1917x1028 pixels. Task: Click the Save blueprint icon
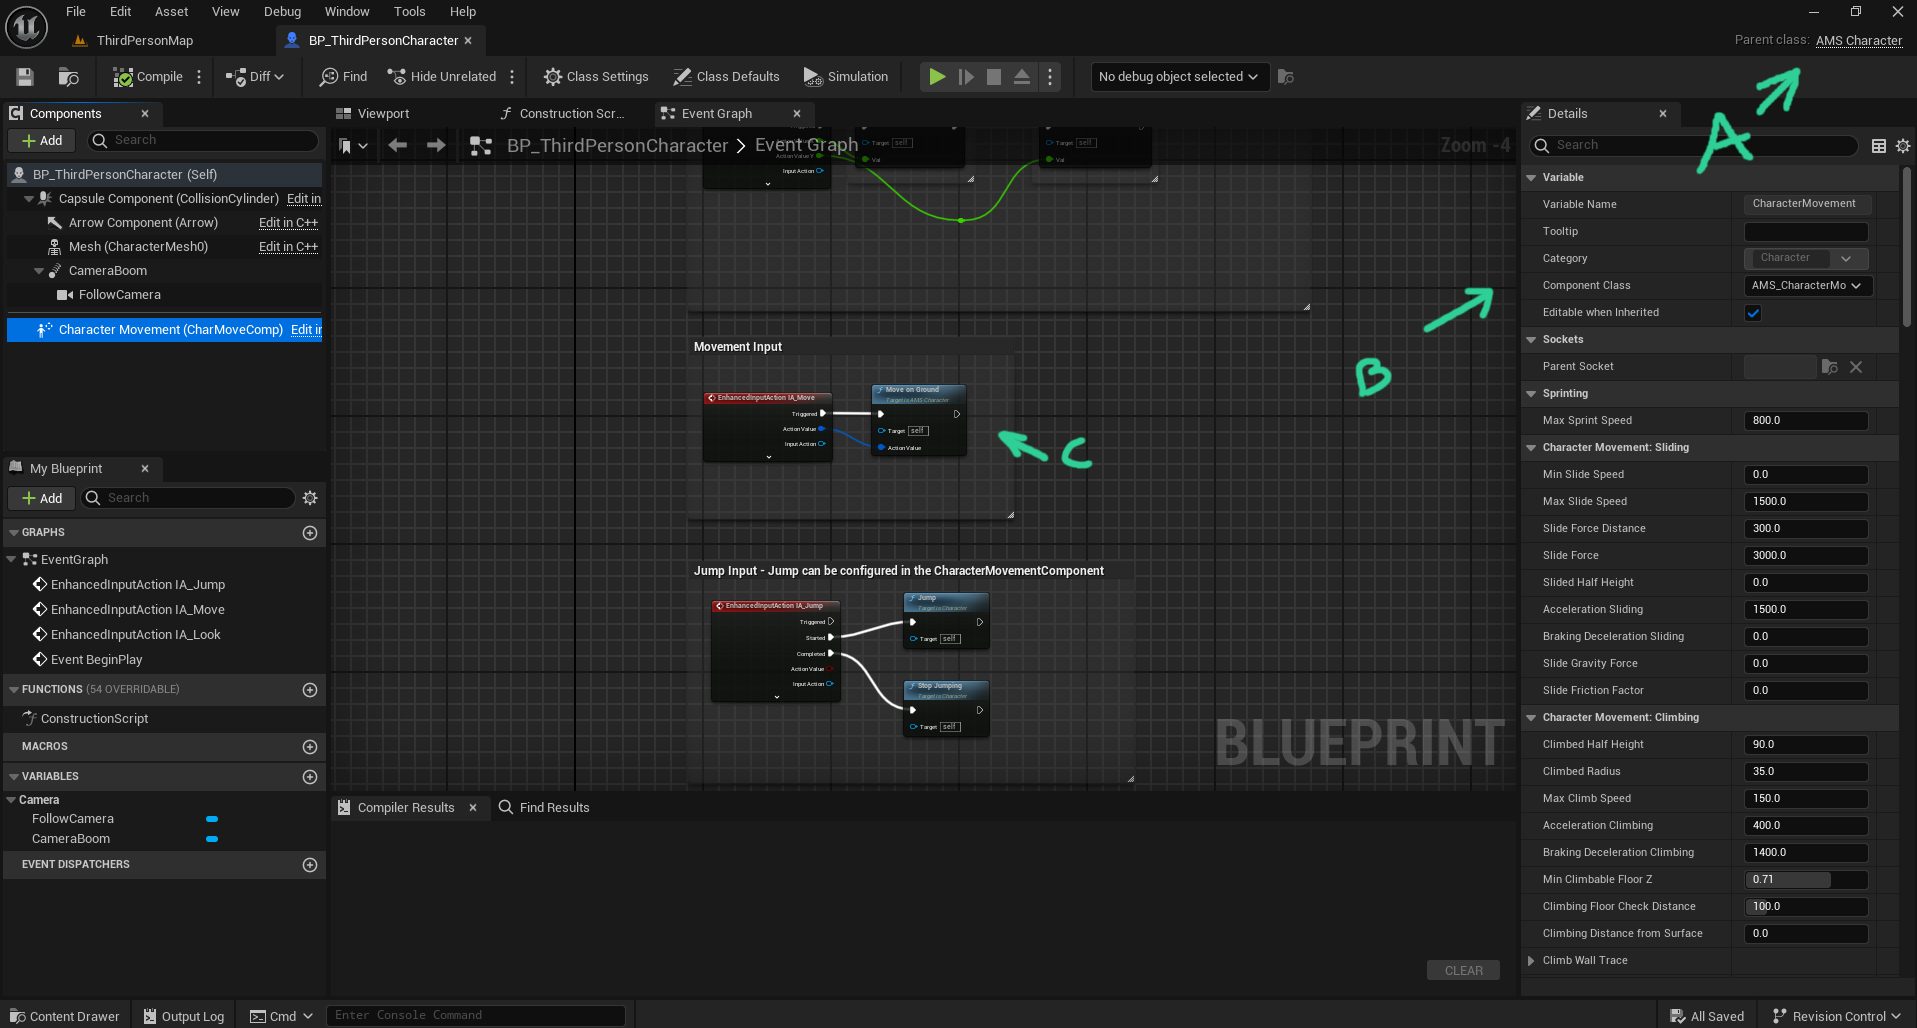click(x=25, y=77)
